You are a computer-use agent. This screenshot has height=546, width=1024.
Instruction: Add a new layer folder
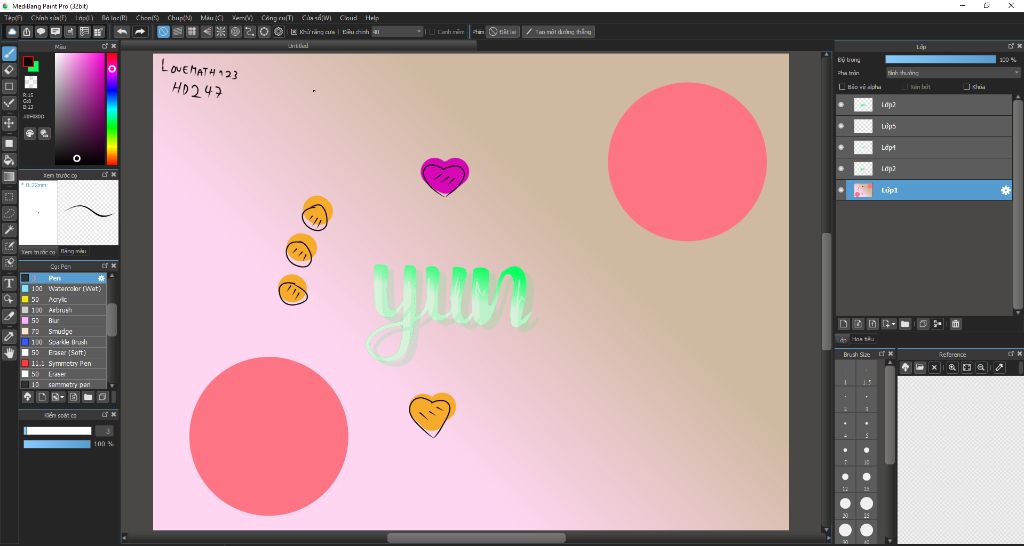(904, 323)
